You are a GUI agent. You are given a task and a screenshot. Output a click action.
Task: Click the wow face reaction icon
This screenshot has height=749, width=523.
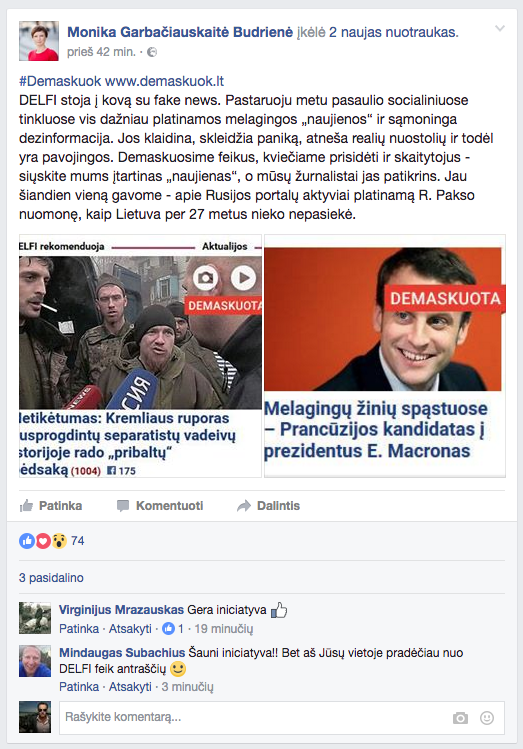point(59,541)
